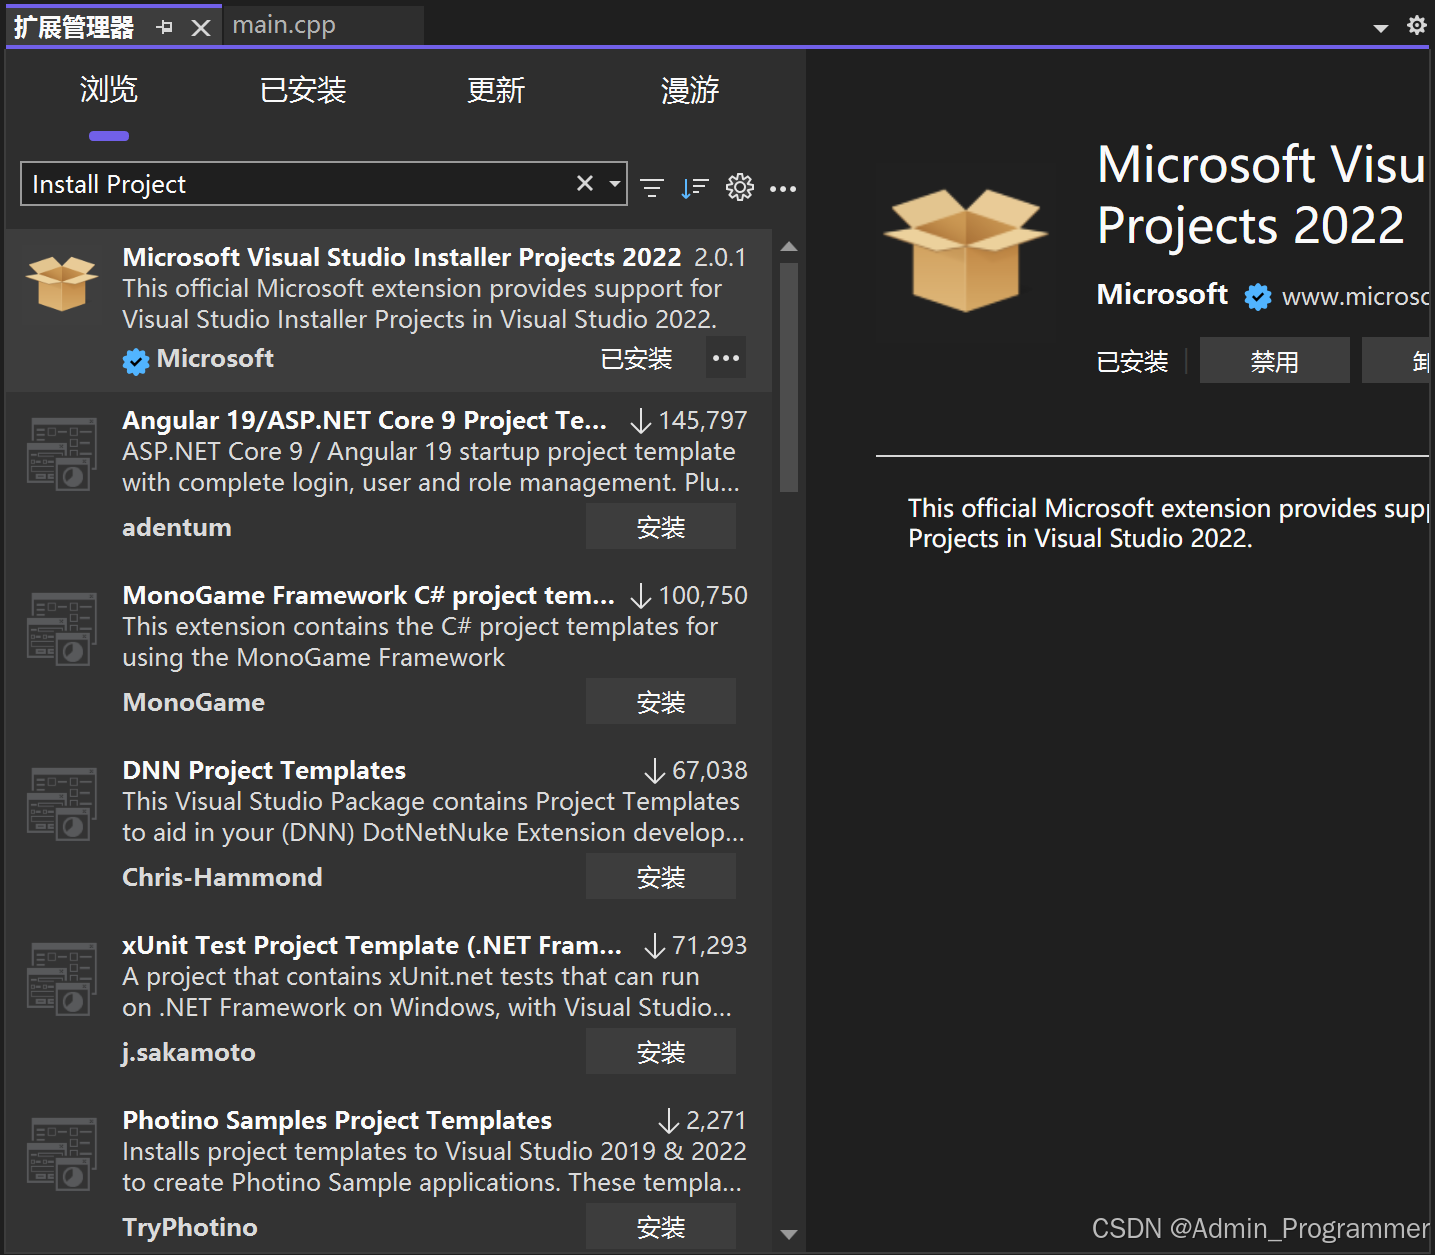Viewport: 1435px width, 1255px height.
Task: Expand the search history dropdown
Action: pyautogui.click(x=615, y=184)
